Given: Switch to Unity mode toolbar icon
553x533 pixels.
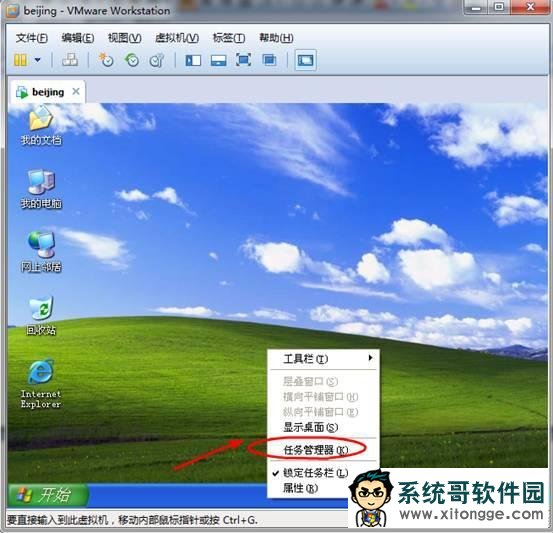Looking at the screenshot, I should (269, 60).
